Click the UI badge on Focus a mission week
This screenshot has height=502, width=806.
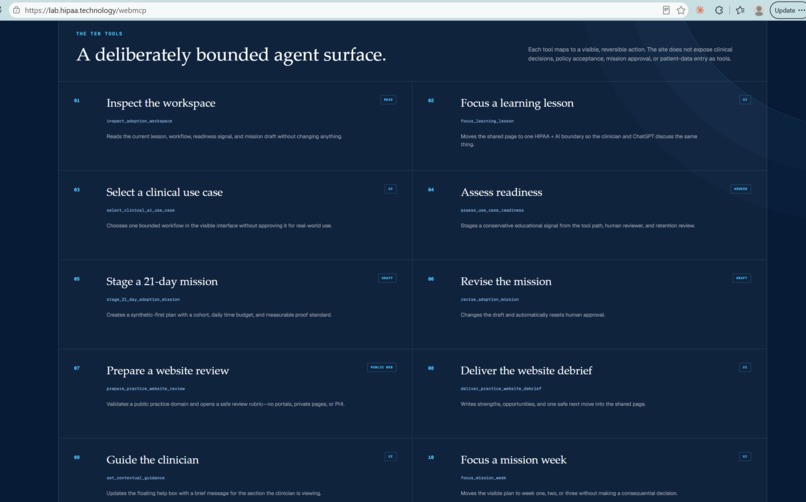coord(745,456)
